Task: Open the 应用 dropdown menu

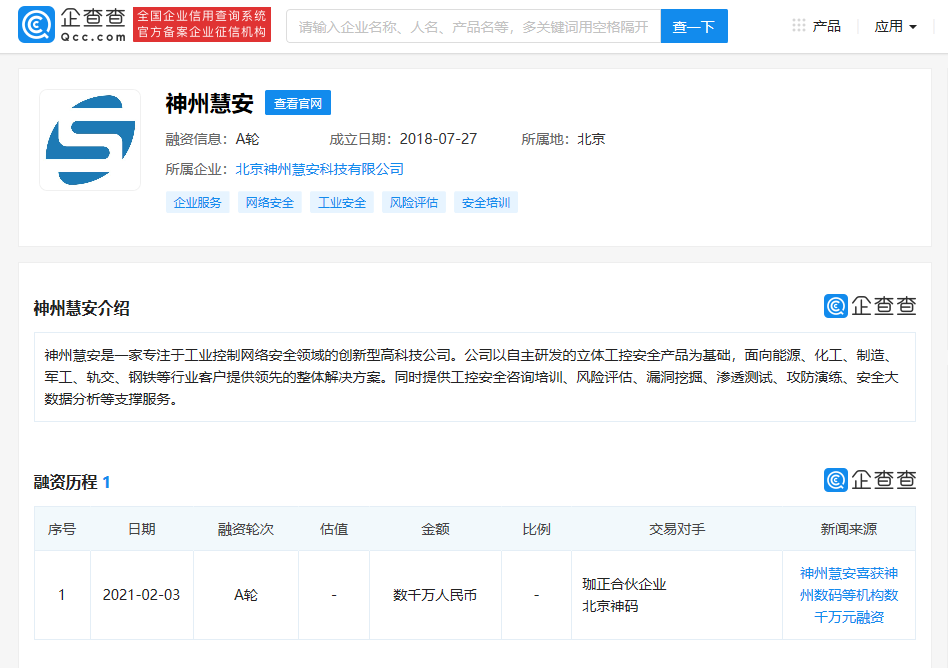Action: tap(895, 26)
